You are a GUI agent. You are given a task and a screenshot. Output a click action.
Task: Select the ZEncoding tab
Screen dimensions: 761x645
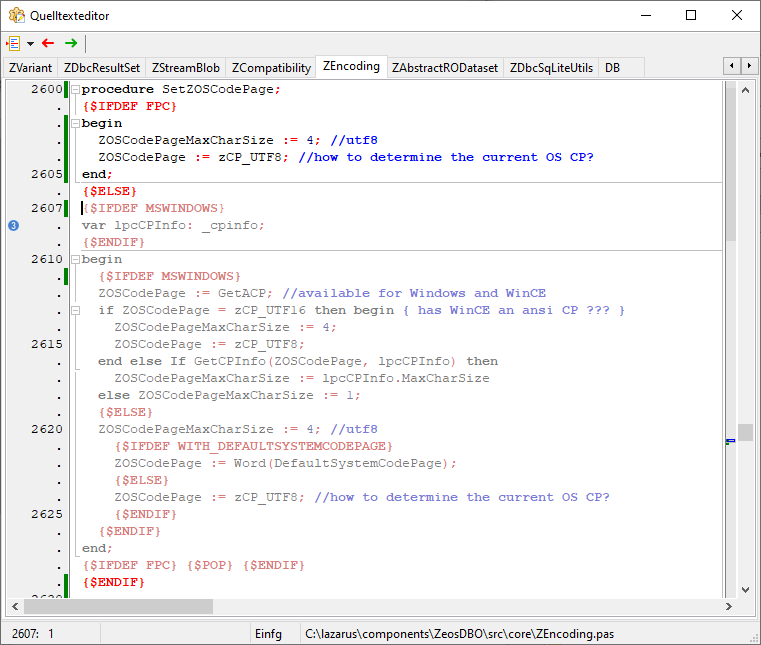[x=351, y=66]
